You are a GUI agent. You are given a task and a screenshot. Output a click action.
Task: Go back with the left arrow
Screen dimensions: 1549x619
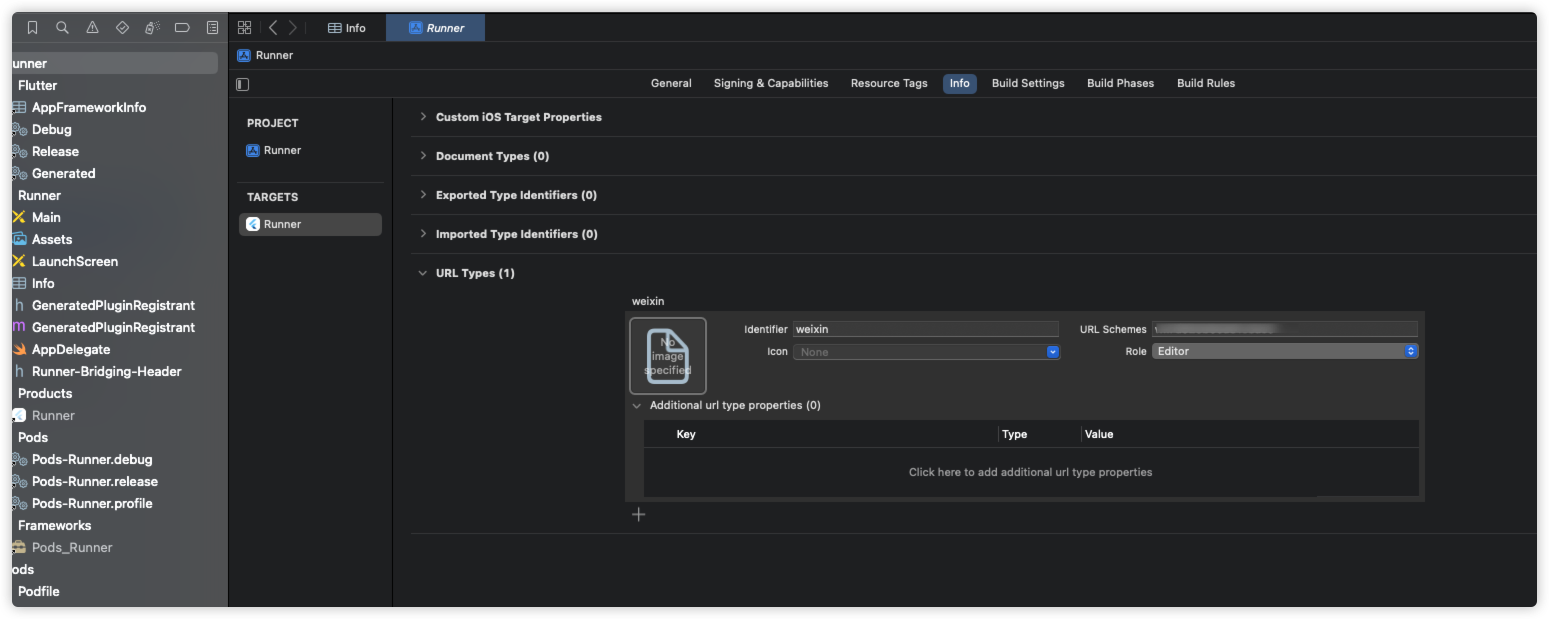coord(273,28)
